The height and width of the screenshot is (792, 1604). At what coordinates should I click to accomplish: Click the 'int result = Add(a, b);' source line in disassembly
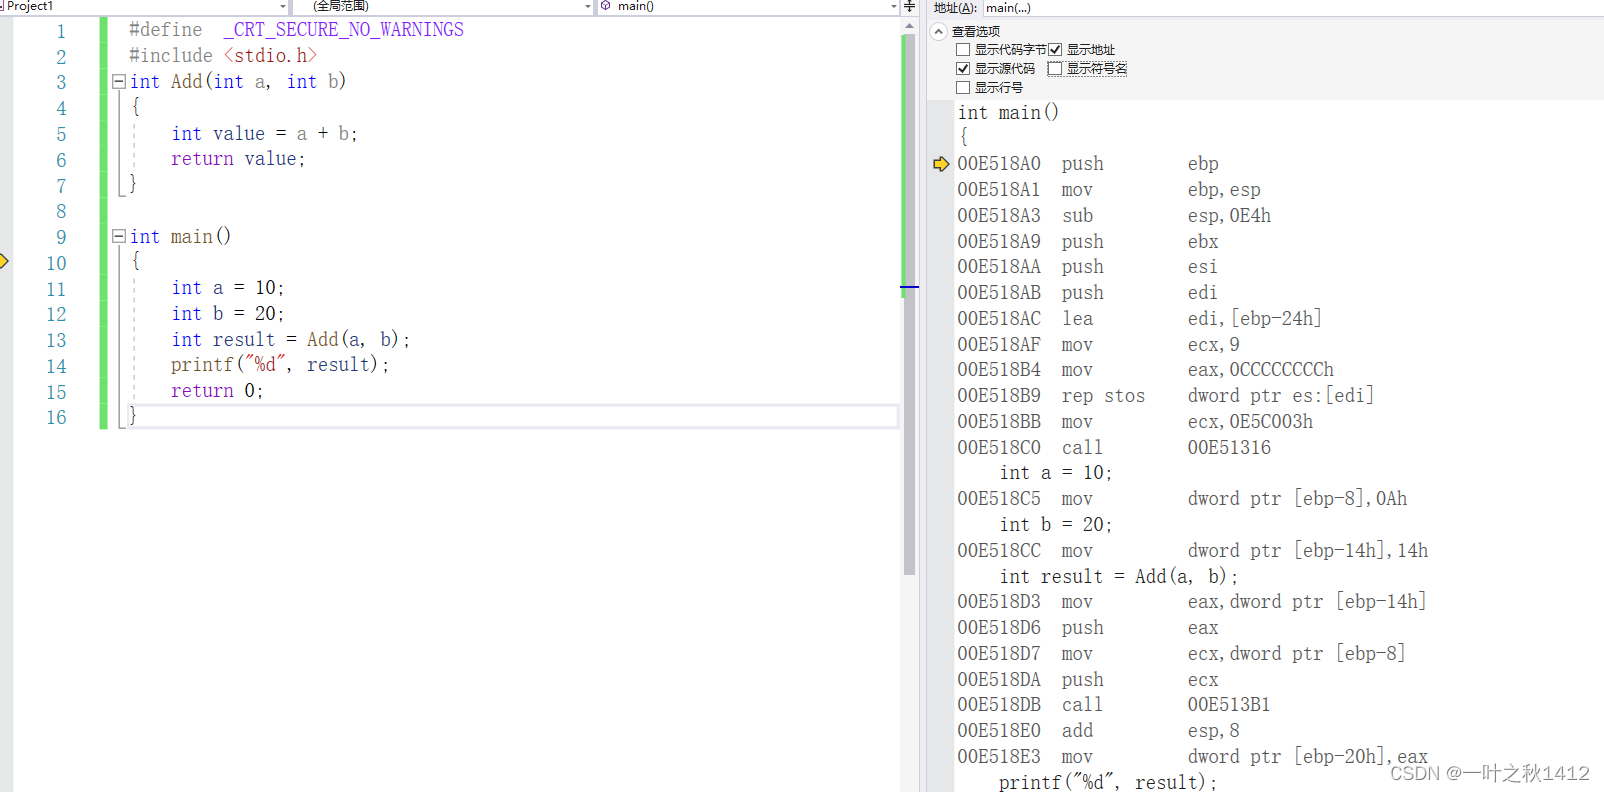(1119, 577)
